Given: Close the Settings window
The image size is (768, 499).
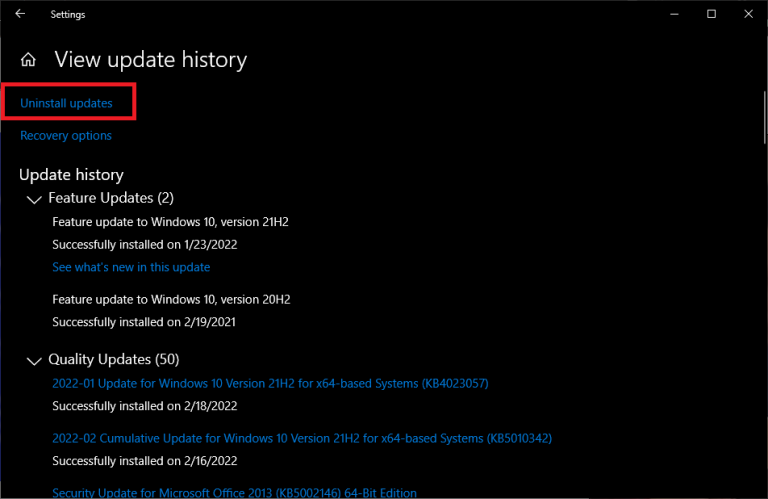Looking at the screenshot, I should click(x=748, y=14).
